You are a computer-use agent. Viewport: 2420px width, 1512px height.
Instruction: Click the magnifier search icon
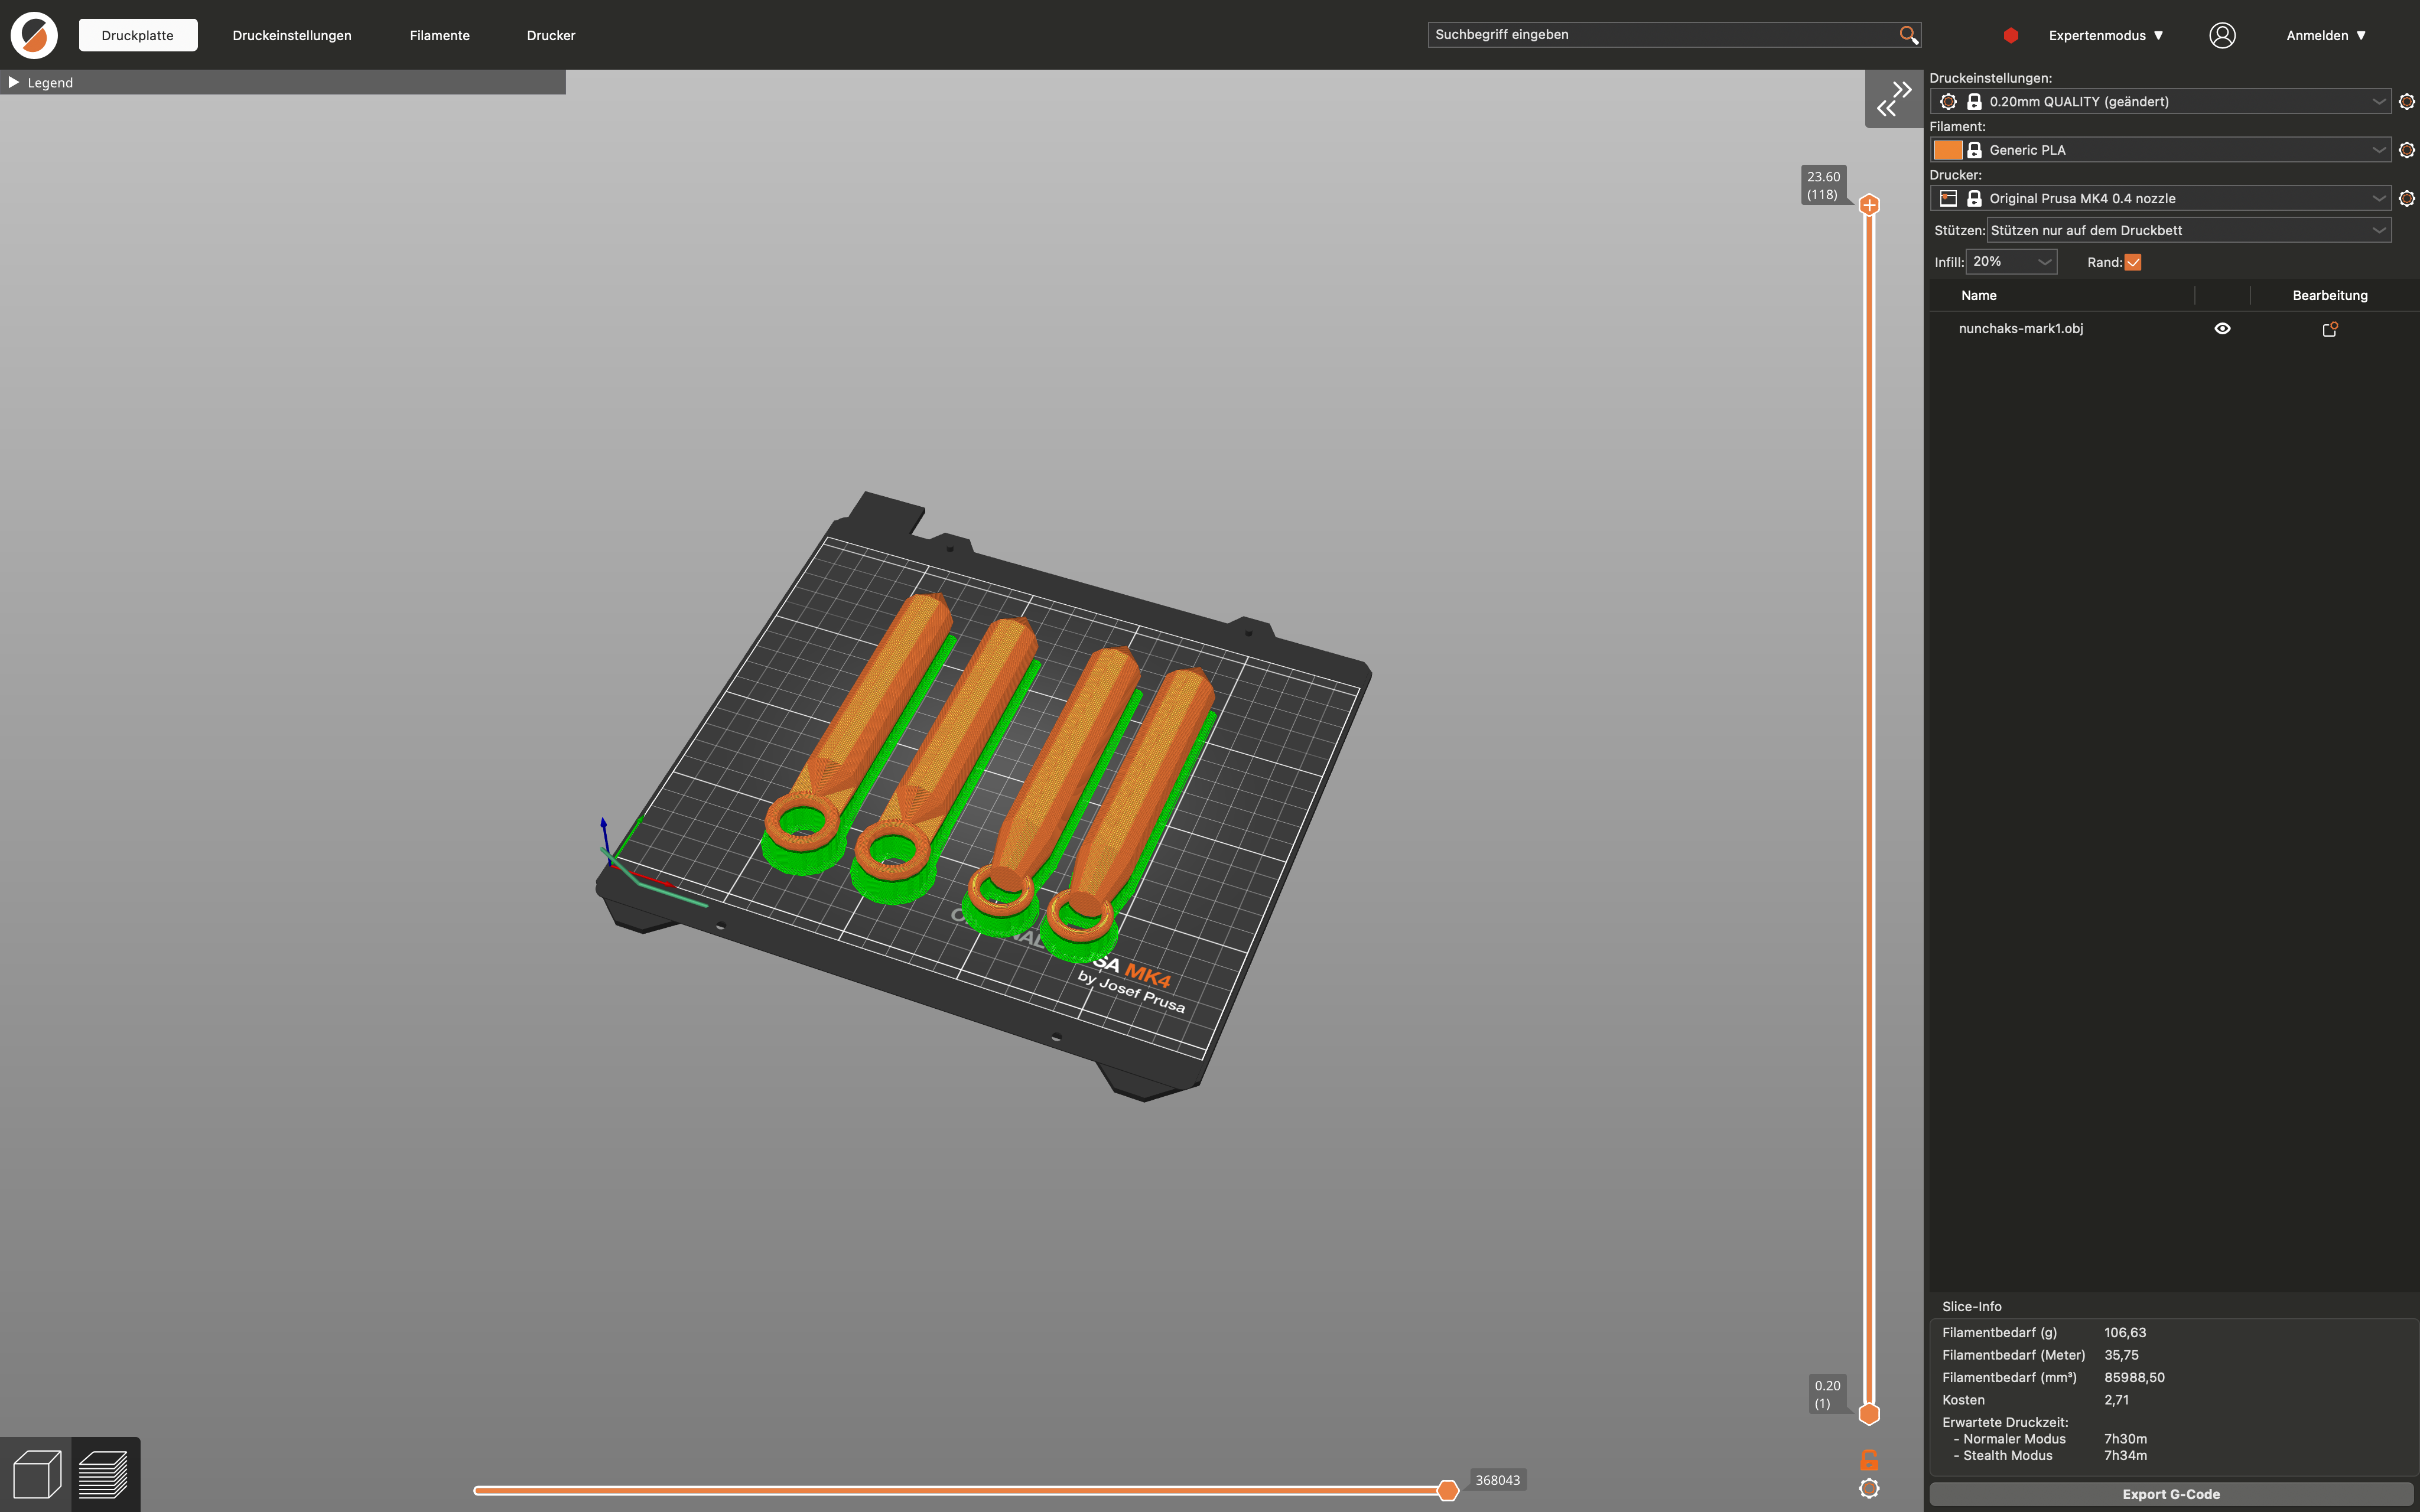pos(1908,35)
